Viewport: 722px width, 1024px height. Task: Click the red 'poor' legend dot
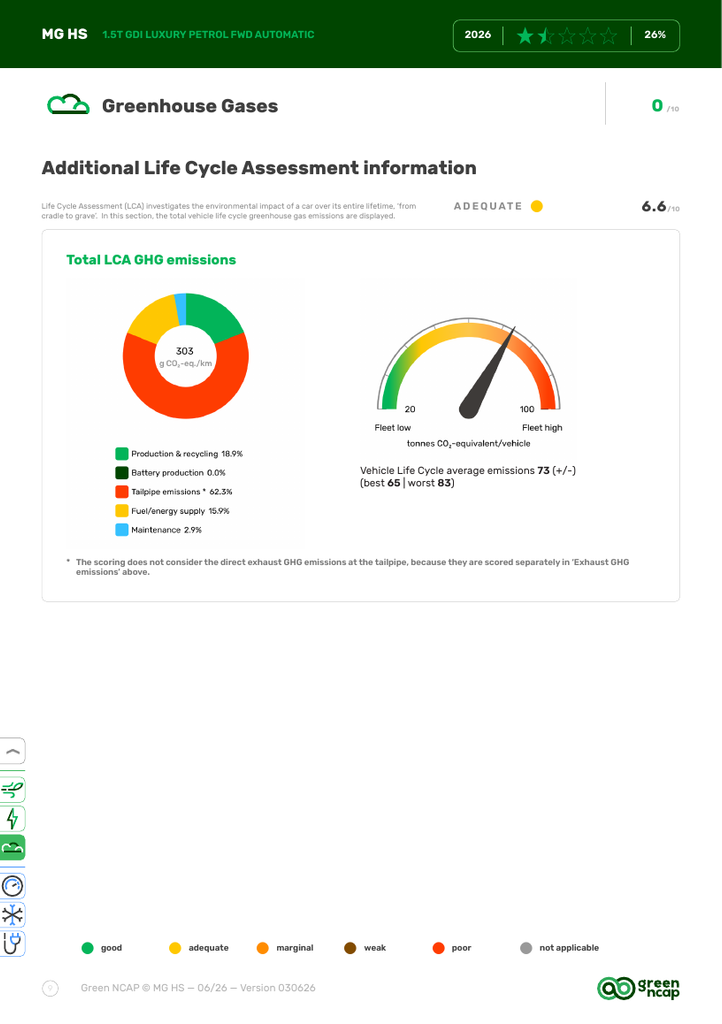(x=438, y=948)
